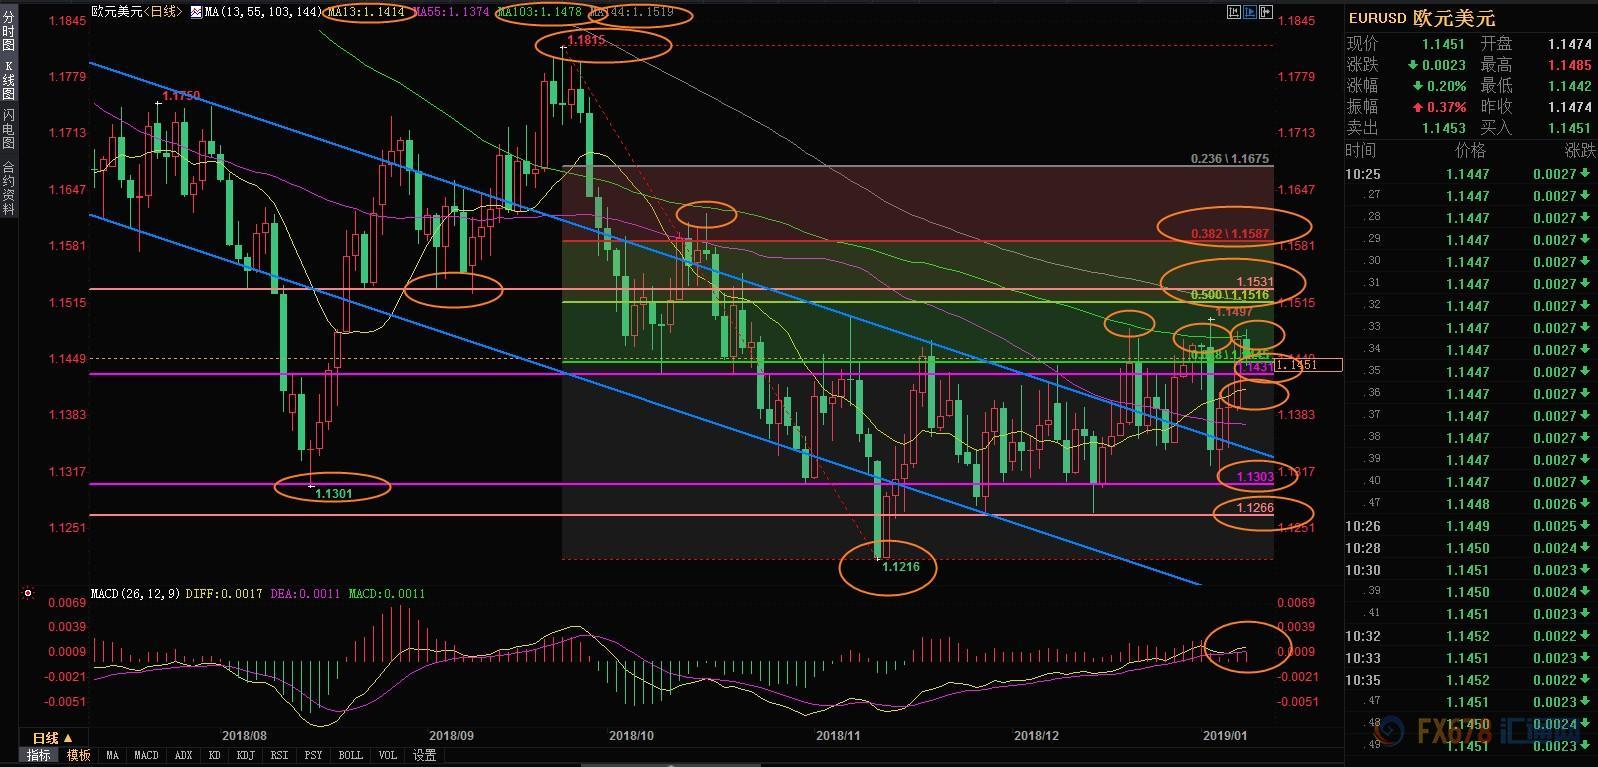Screen dimensions: 1598x767
Task: Click the 1.1815 high price label
Action: (x=586, y=40)
